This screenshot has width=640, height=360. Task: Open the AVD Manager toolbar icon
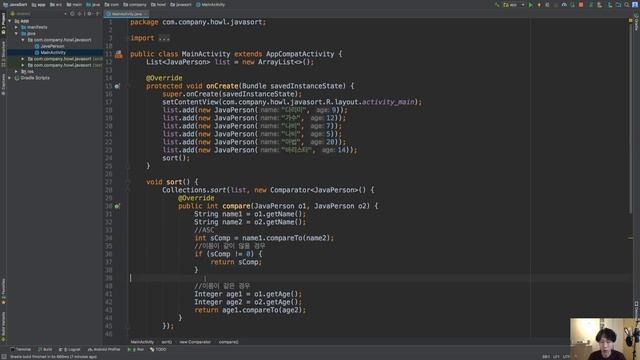point(600,5)
